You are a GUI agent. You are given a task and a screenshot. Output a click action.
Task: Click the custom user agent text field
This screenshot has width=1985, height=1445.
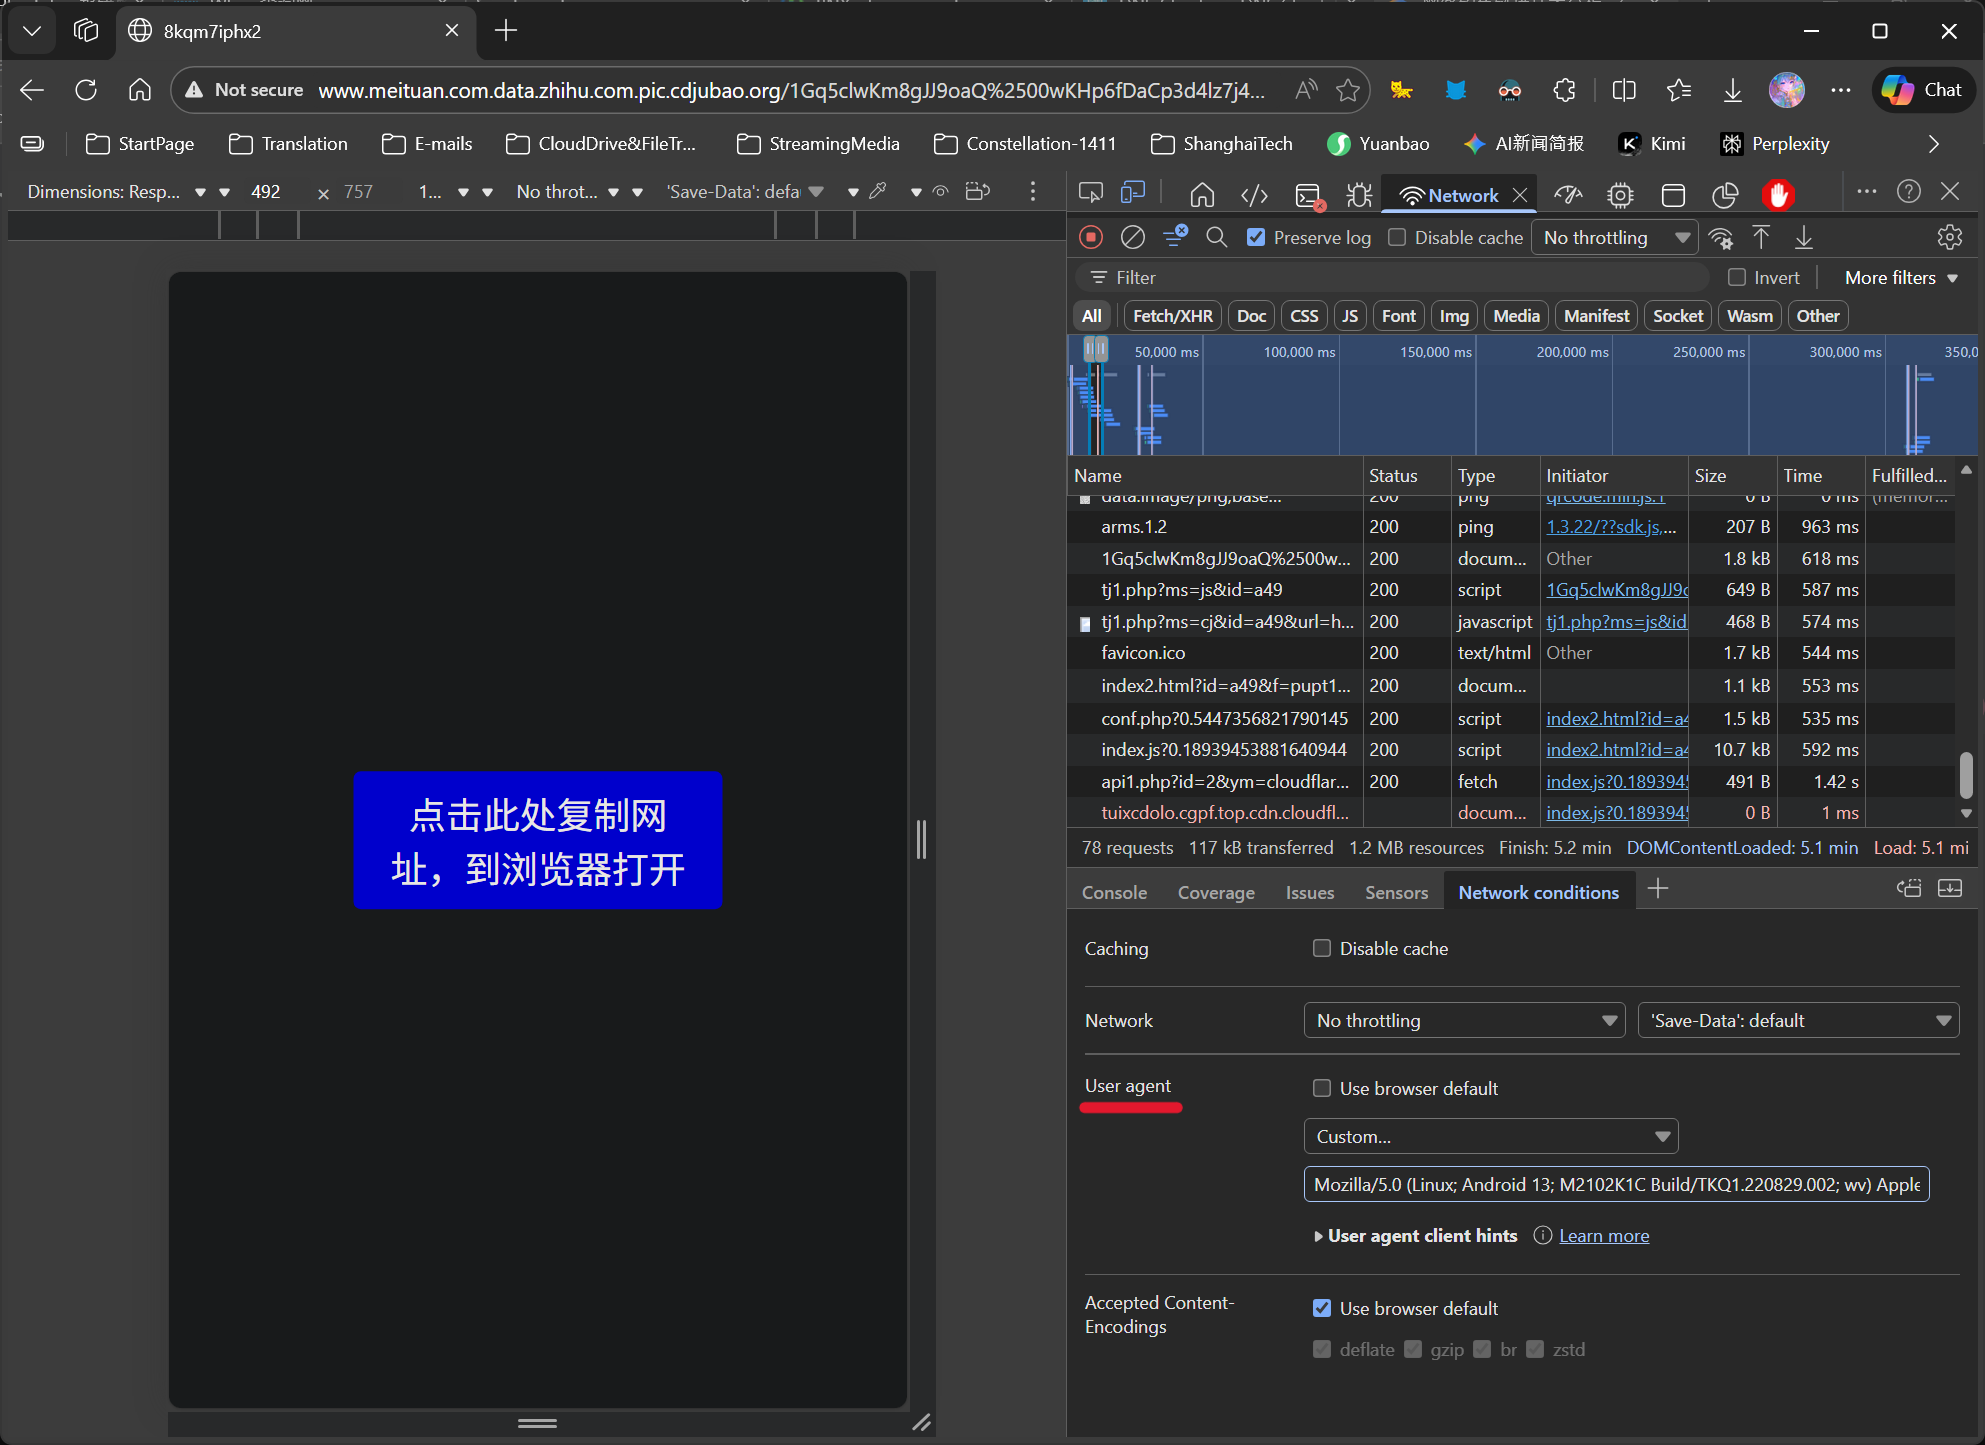click(1615, 1184)
